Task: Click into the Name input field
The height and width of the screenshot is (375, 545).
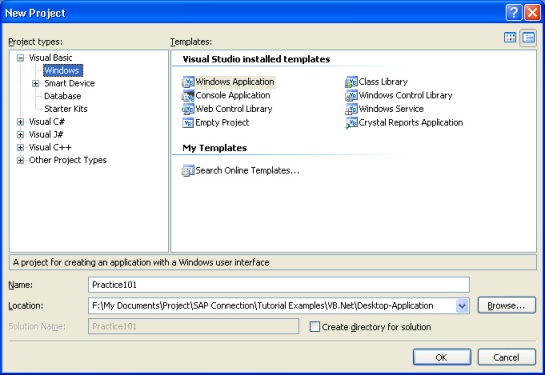Action: coord(279,285)
